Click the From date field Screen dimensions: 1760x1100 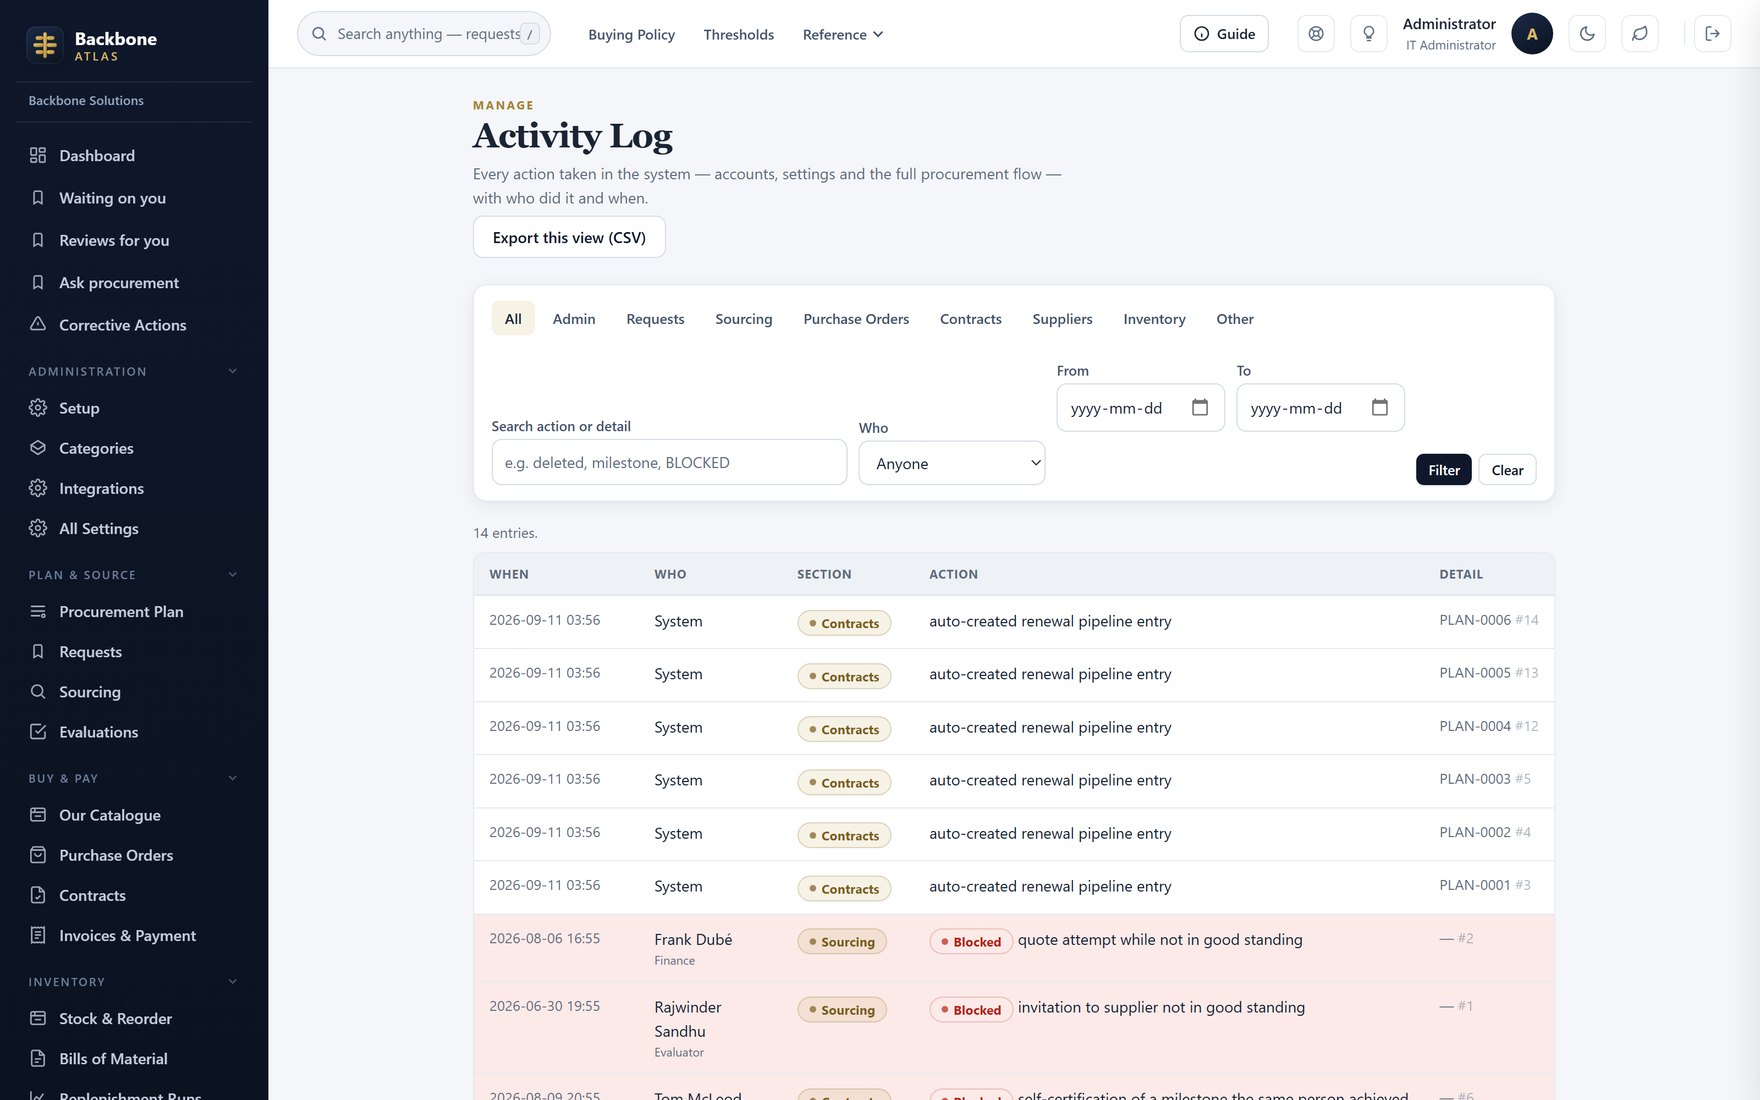(x=1140, y=408)
